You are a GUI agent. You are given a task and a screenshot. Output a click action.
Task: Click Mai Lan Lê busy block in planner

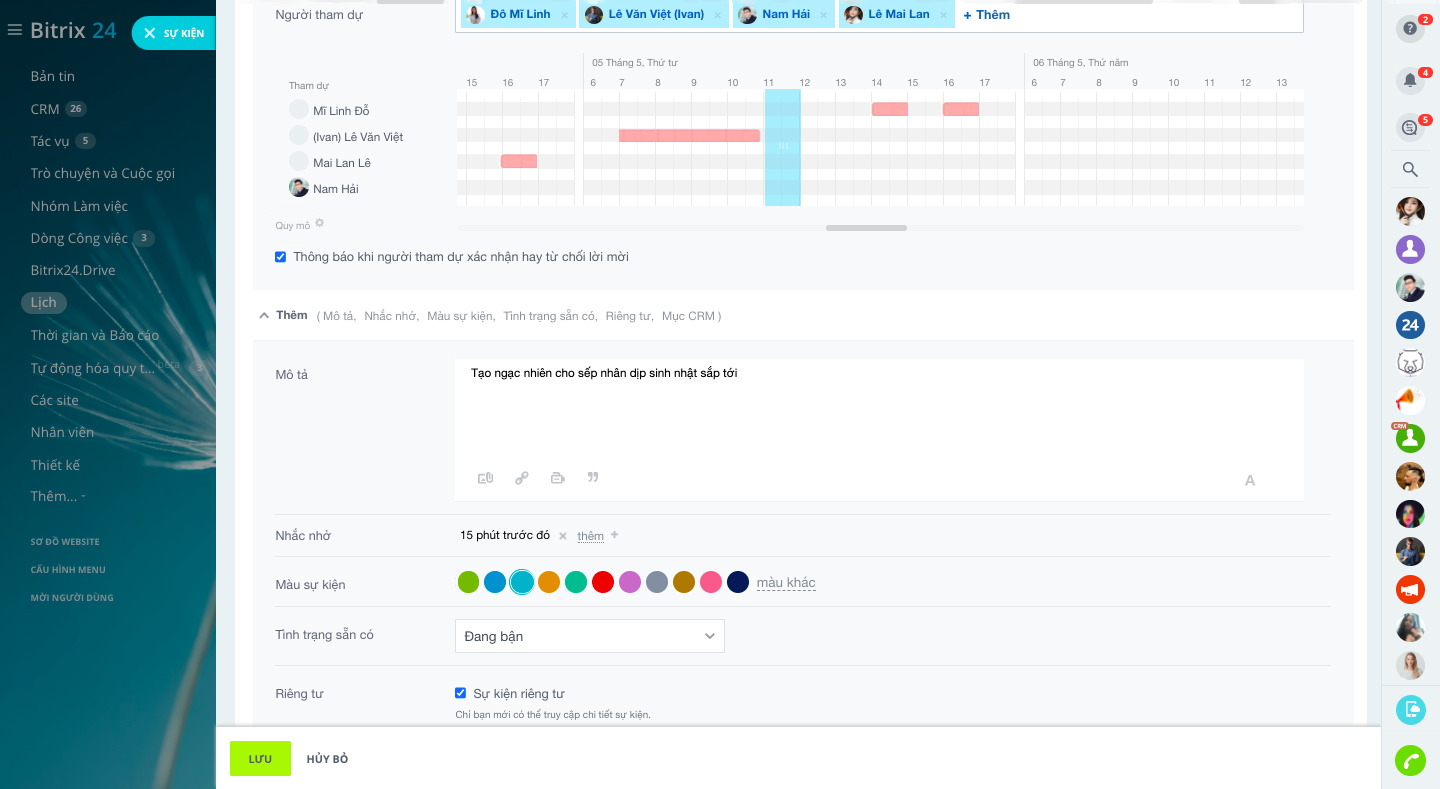coord(519,161)
